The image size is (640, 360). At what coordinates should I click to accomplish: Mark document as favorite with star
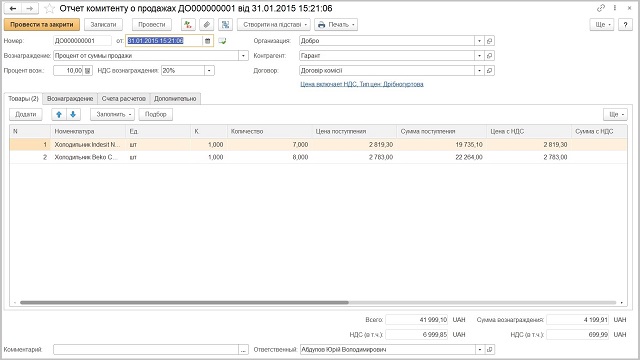point(49,8)
